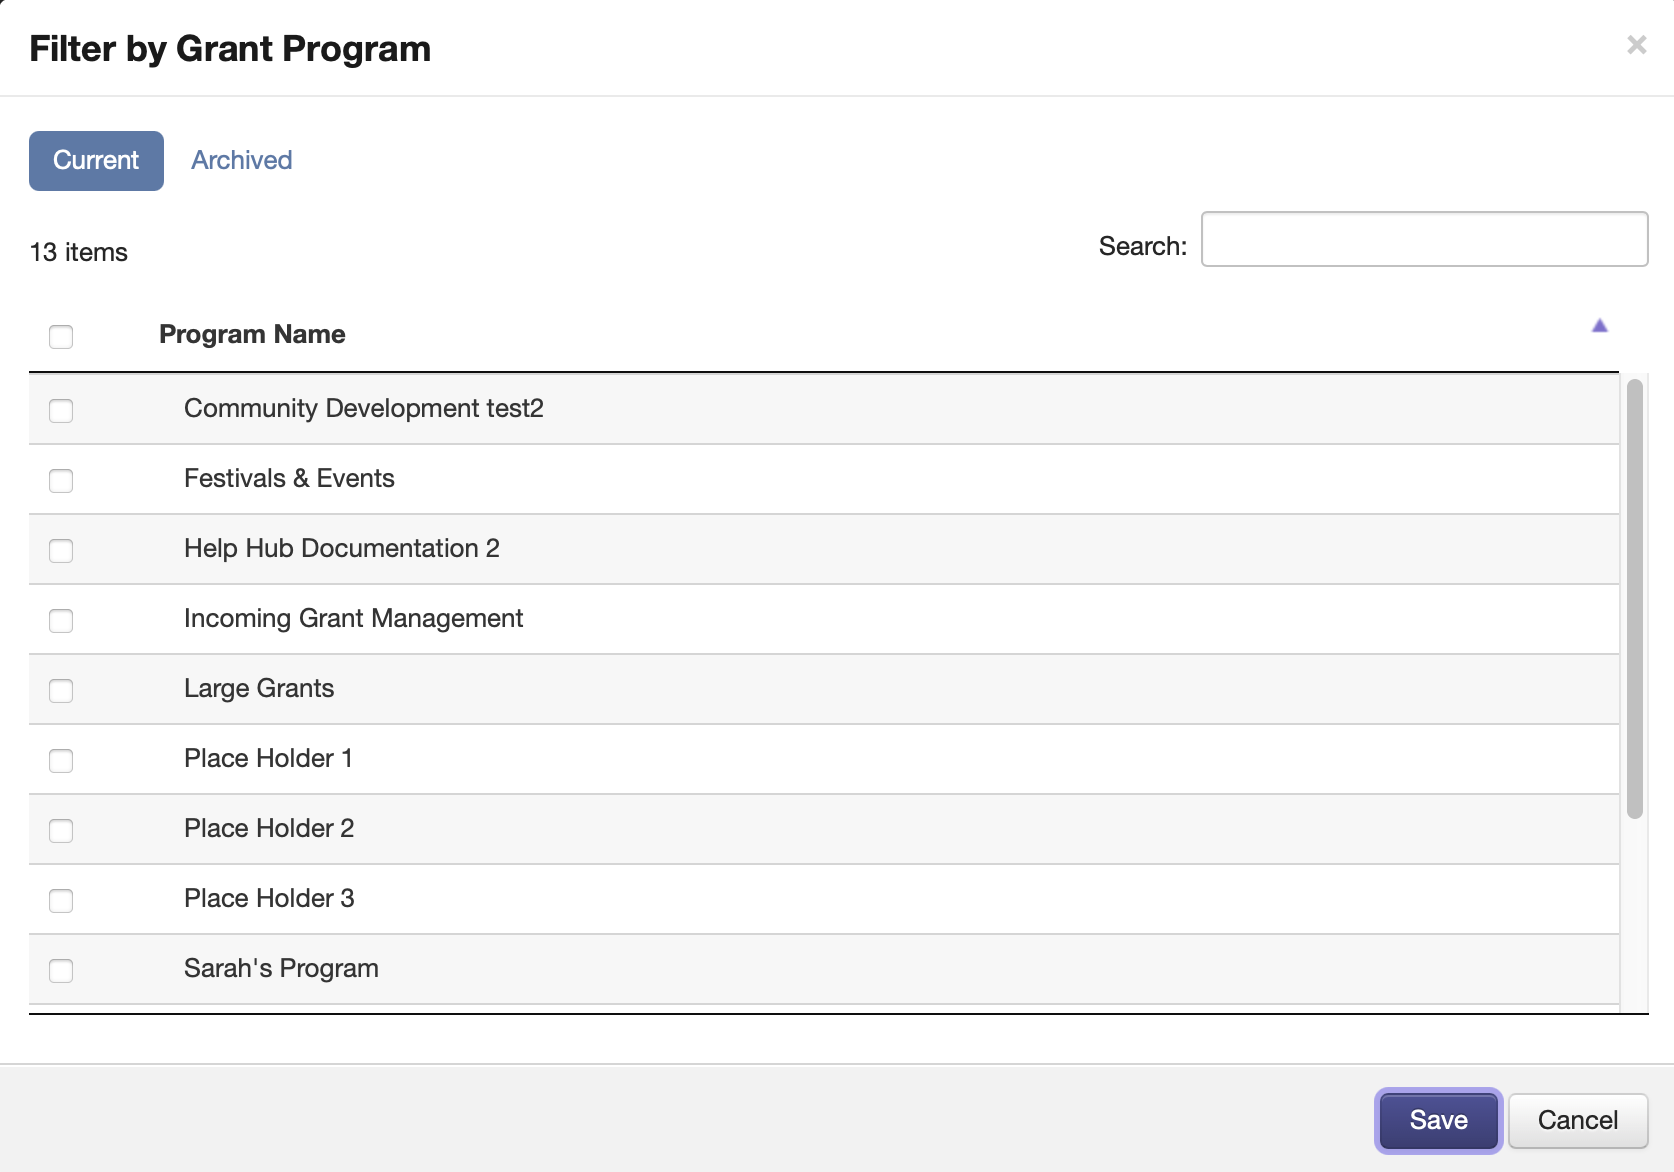
Task: Enable the Incoming Grant Management checkbox
Action: [x=61, y=620]
